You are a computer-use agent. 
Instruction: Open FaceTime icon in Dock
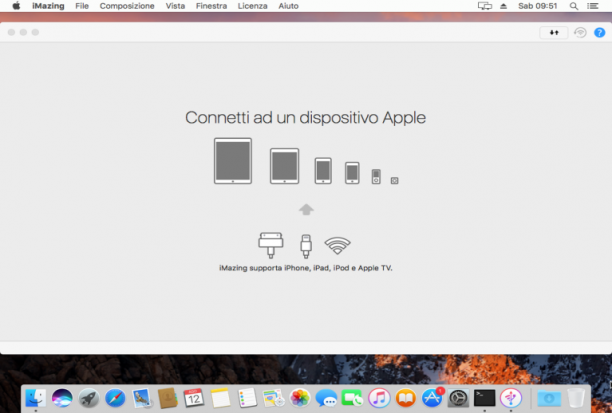352,398
